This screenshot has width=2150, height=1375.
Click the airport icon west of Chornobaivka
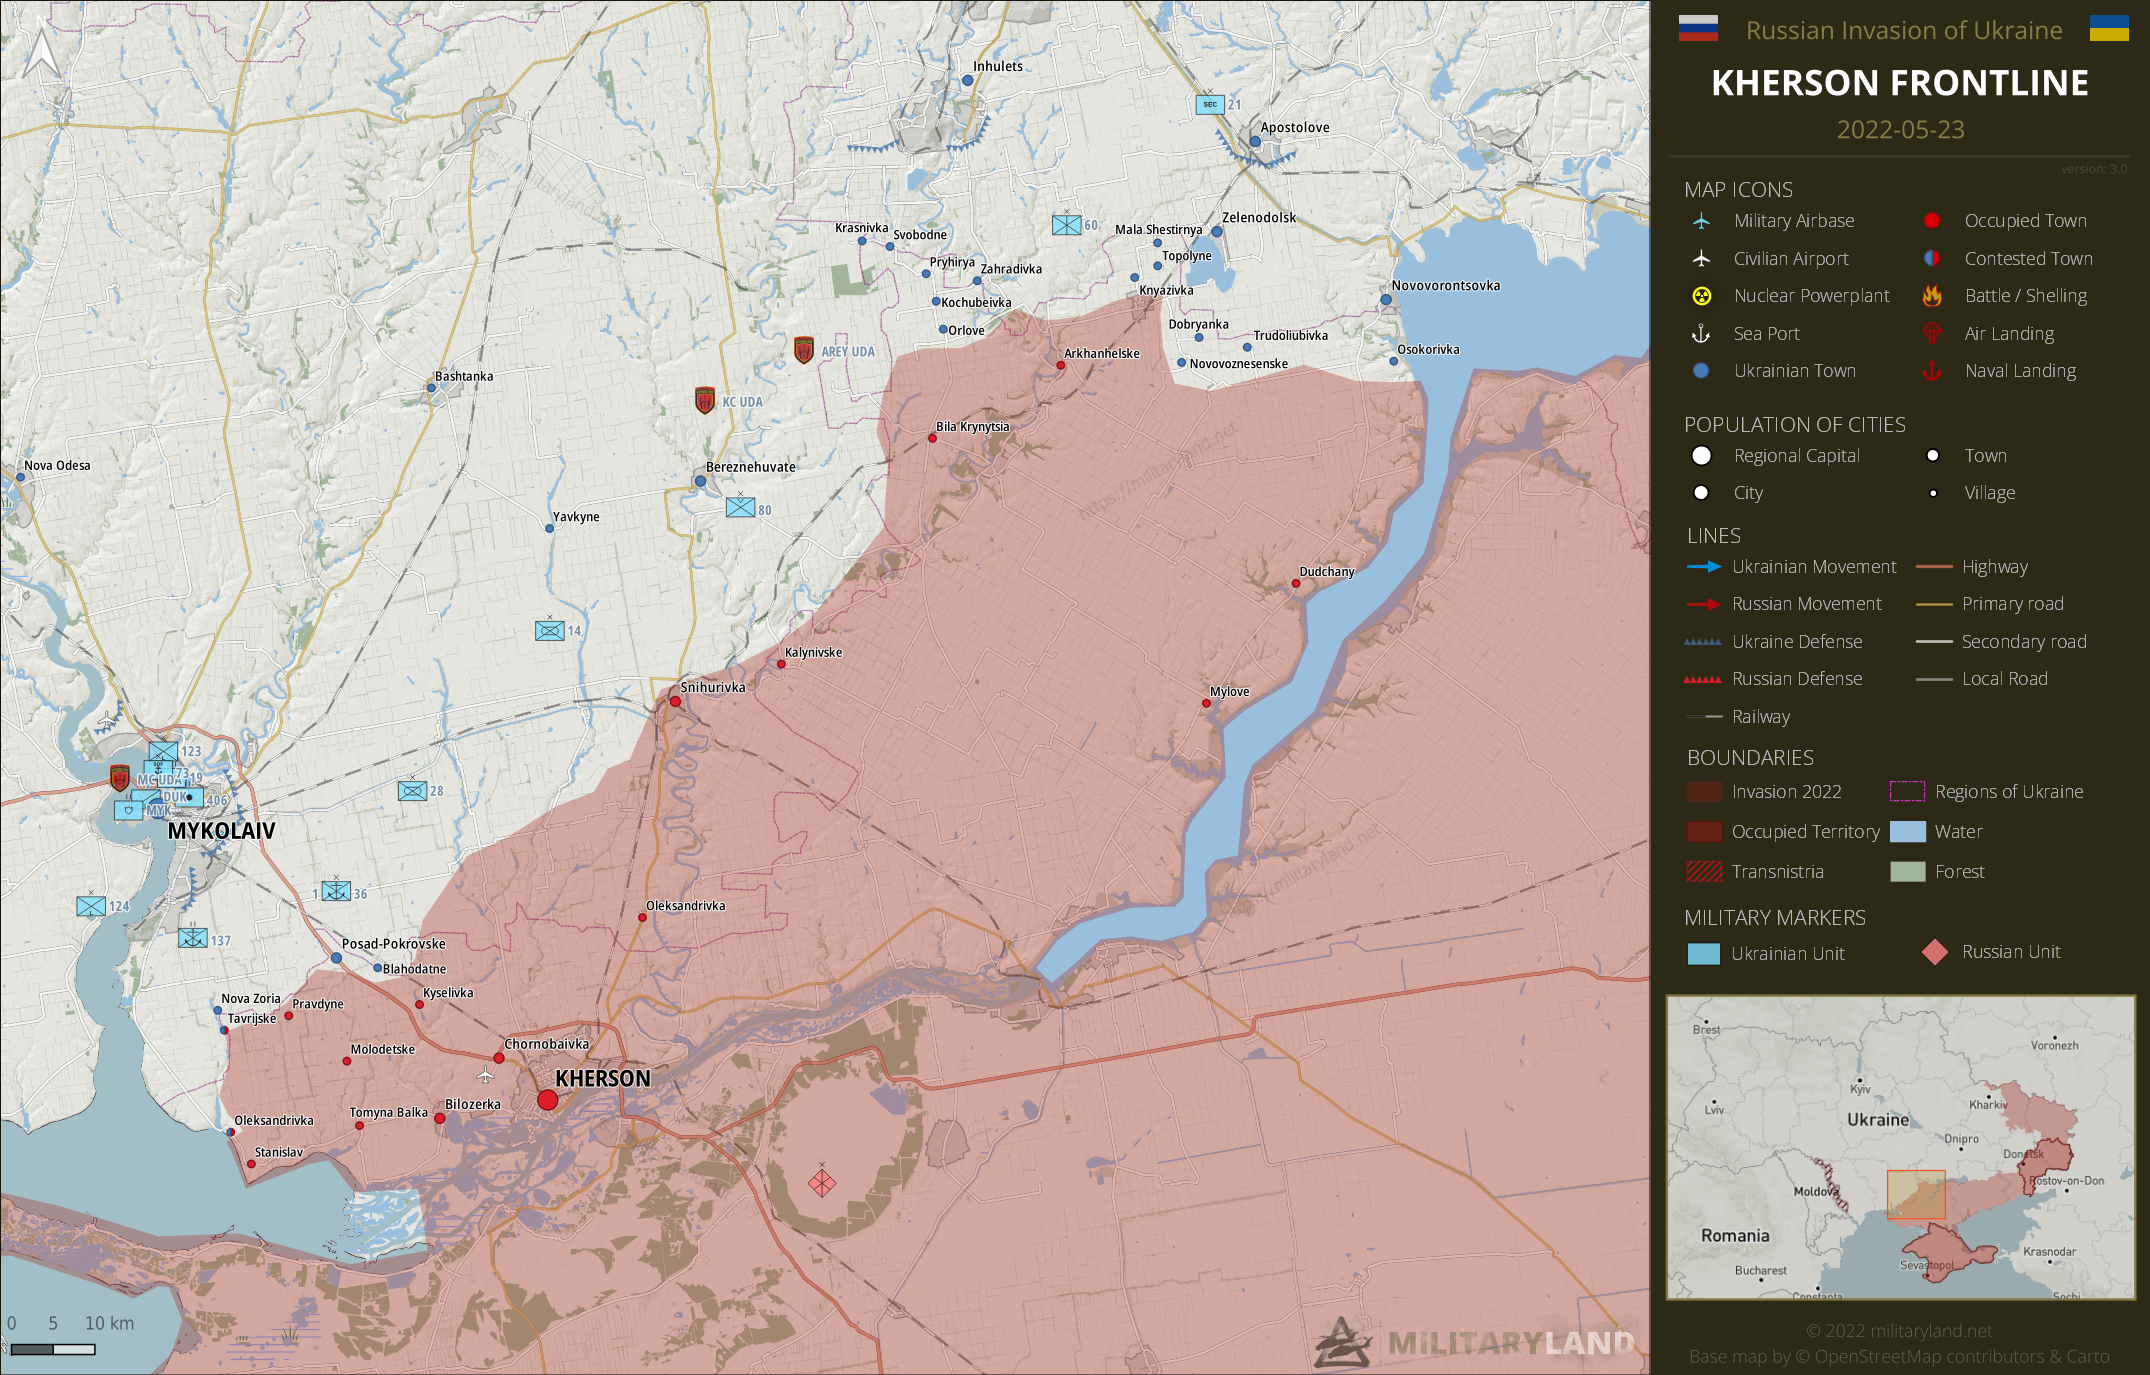(485, 1076)
